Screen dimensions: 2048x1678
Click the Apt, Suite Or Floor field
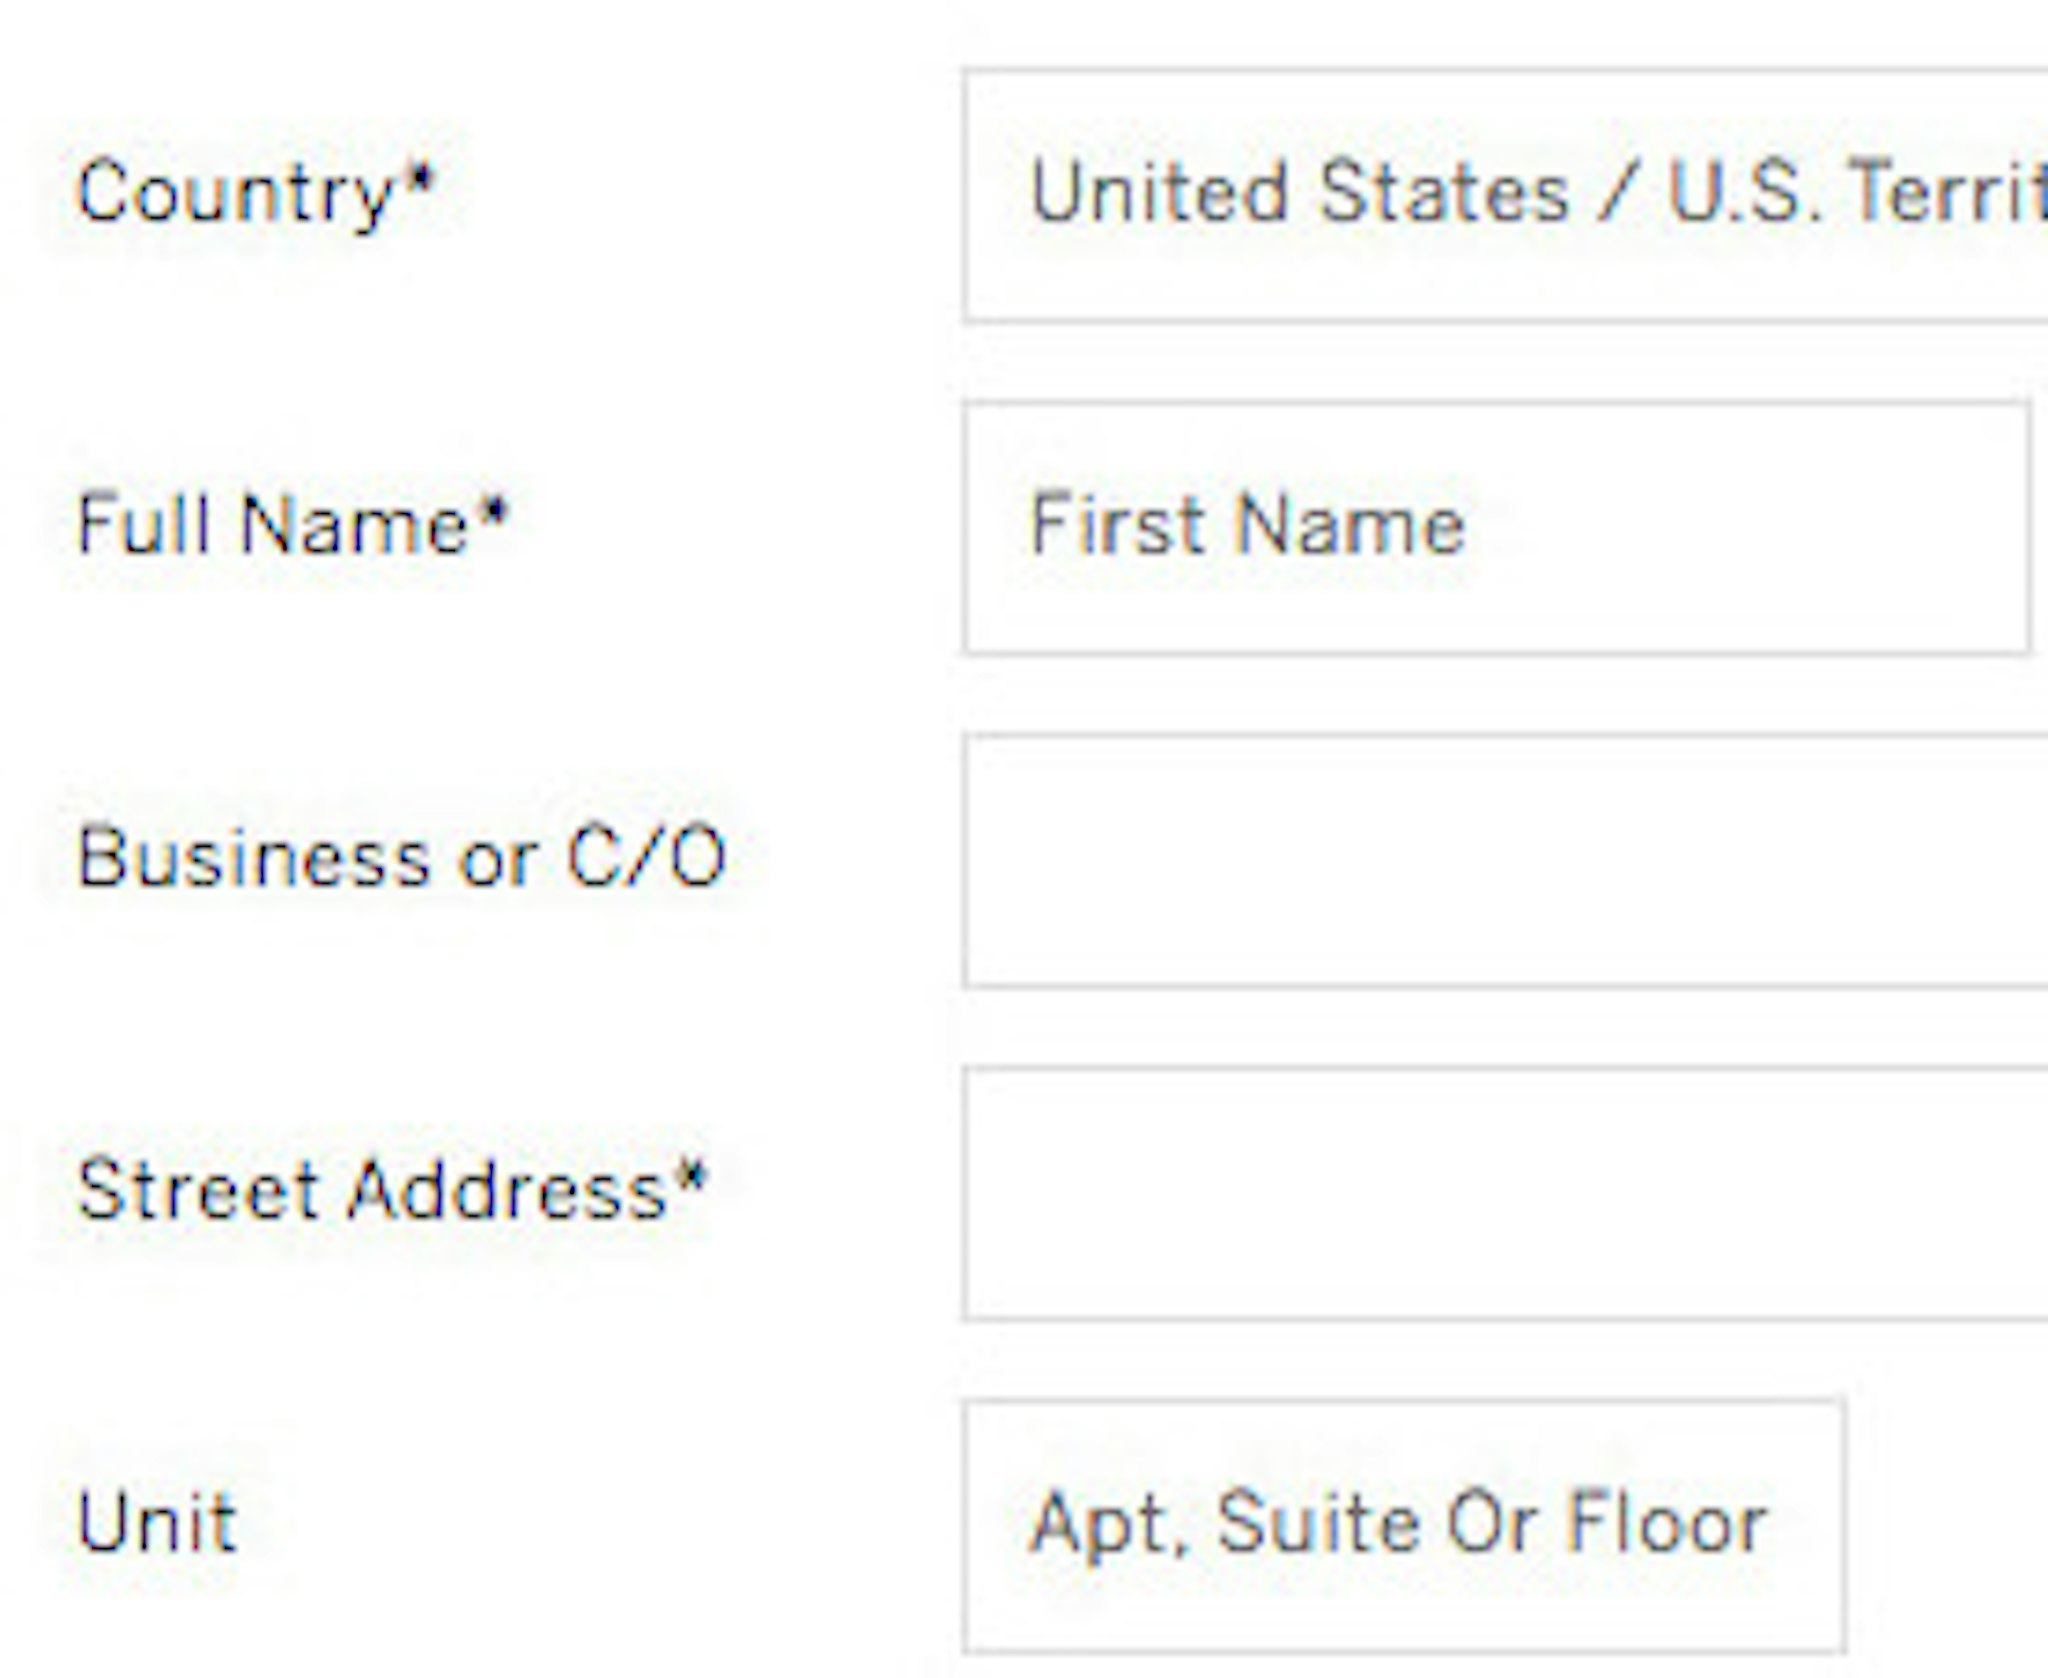1400,1520
